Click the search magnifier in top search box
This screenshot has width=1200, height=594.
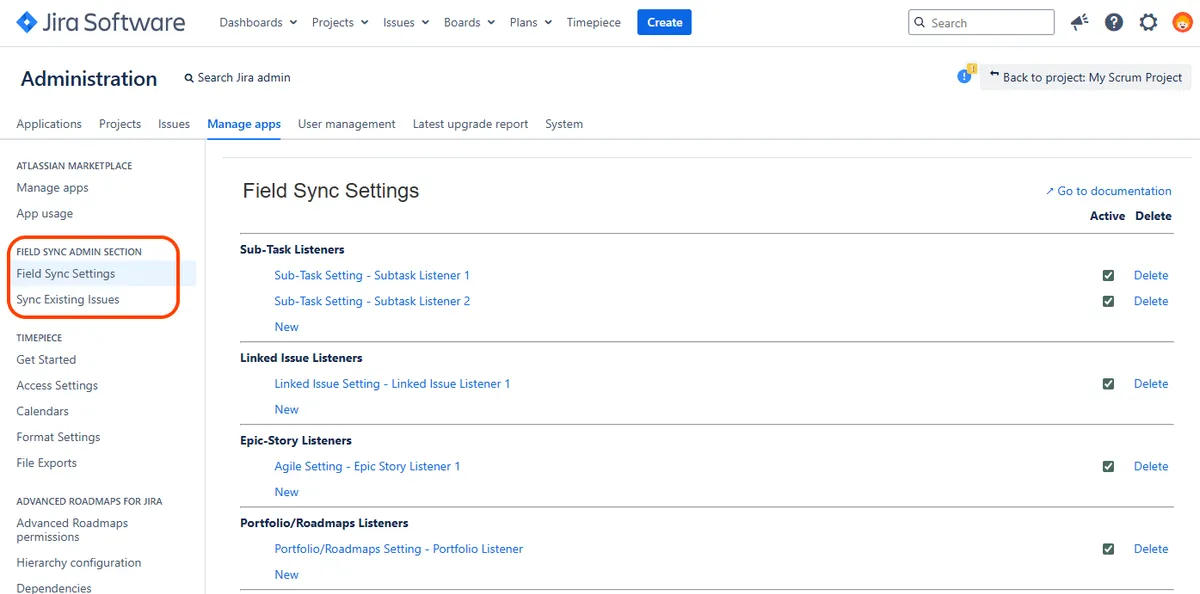pos(921,23)
